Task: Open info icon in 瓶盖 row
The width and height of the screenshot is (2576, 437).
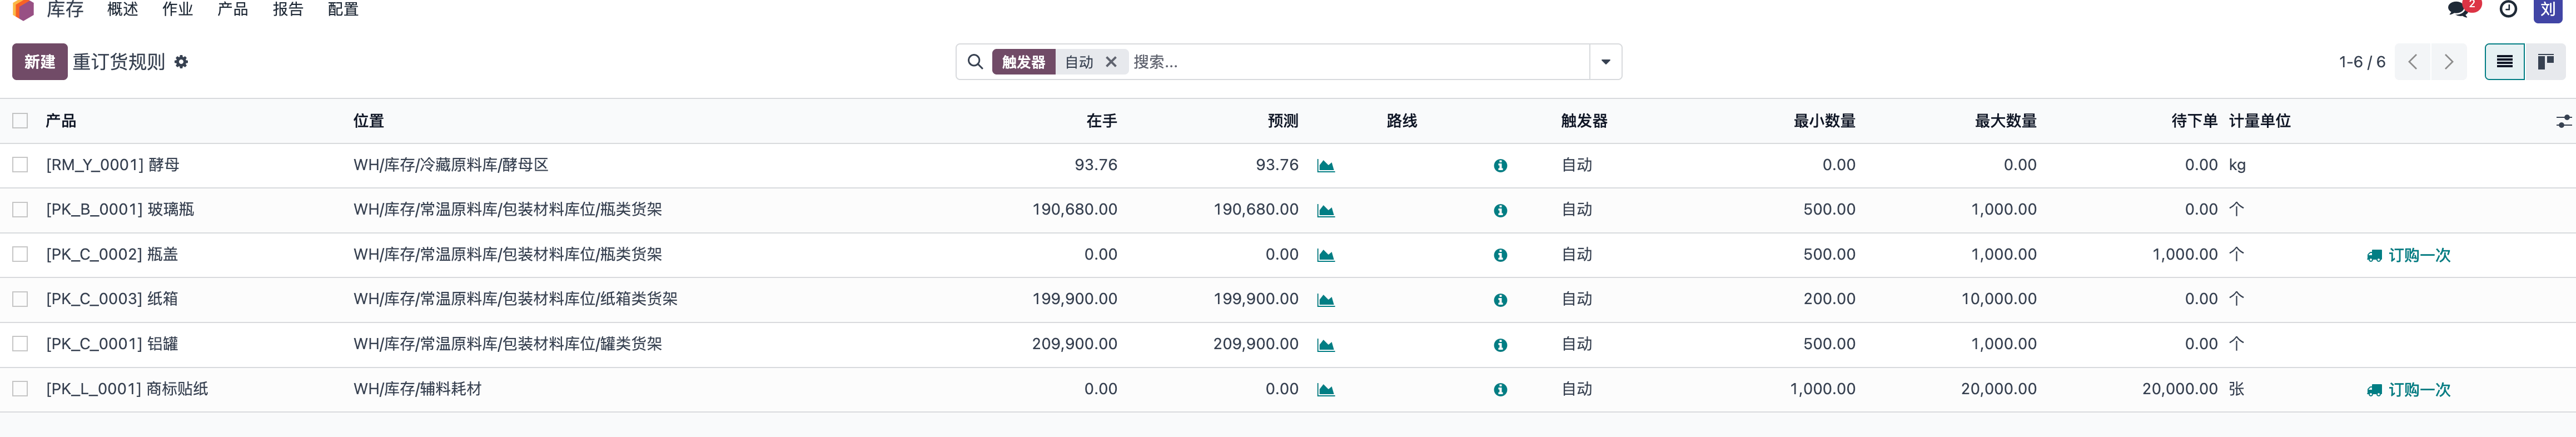Action: 1500,256
